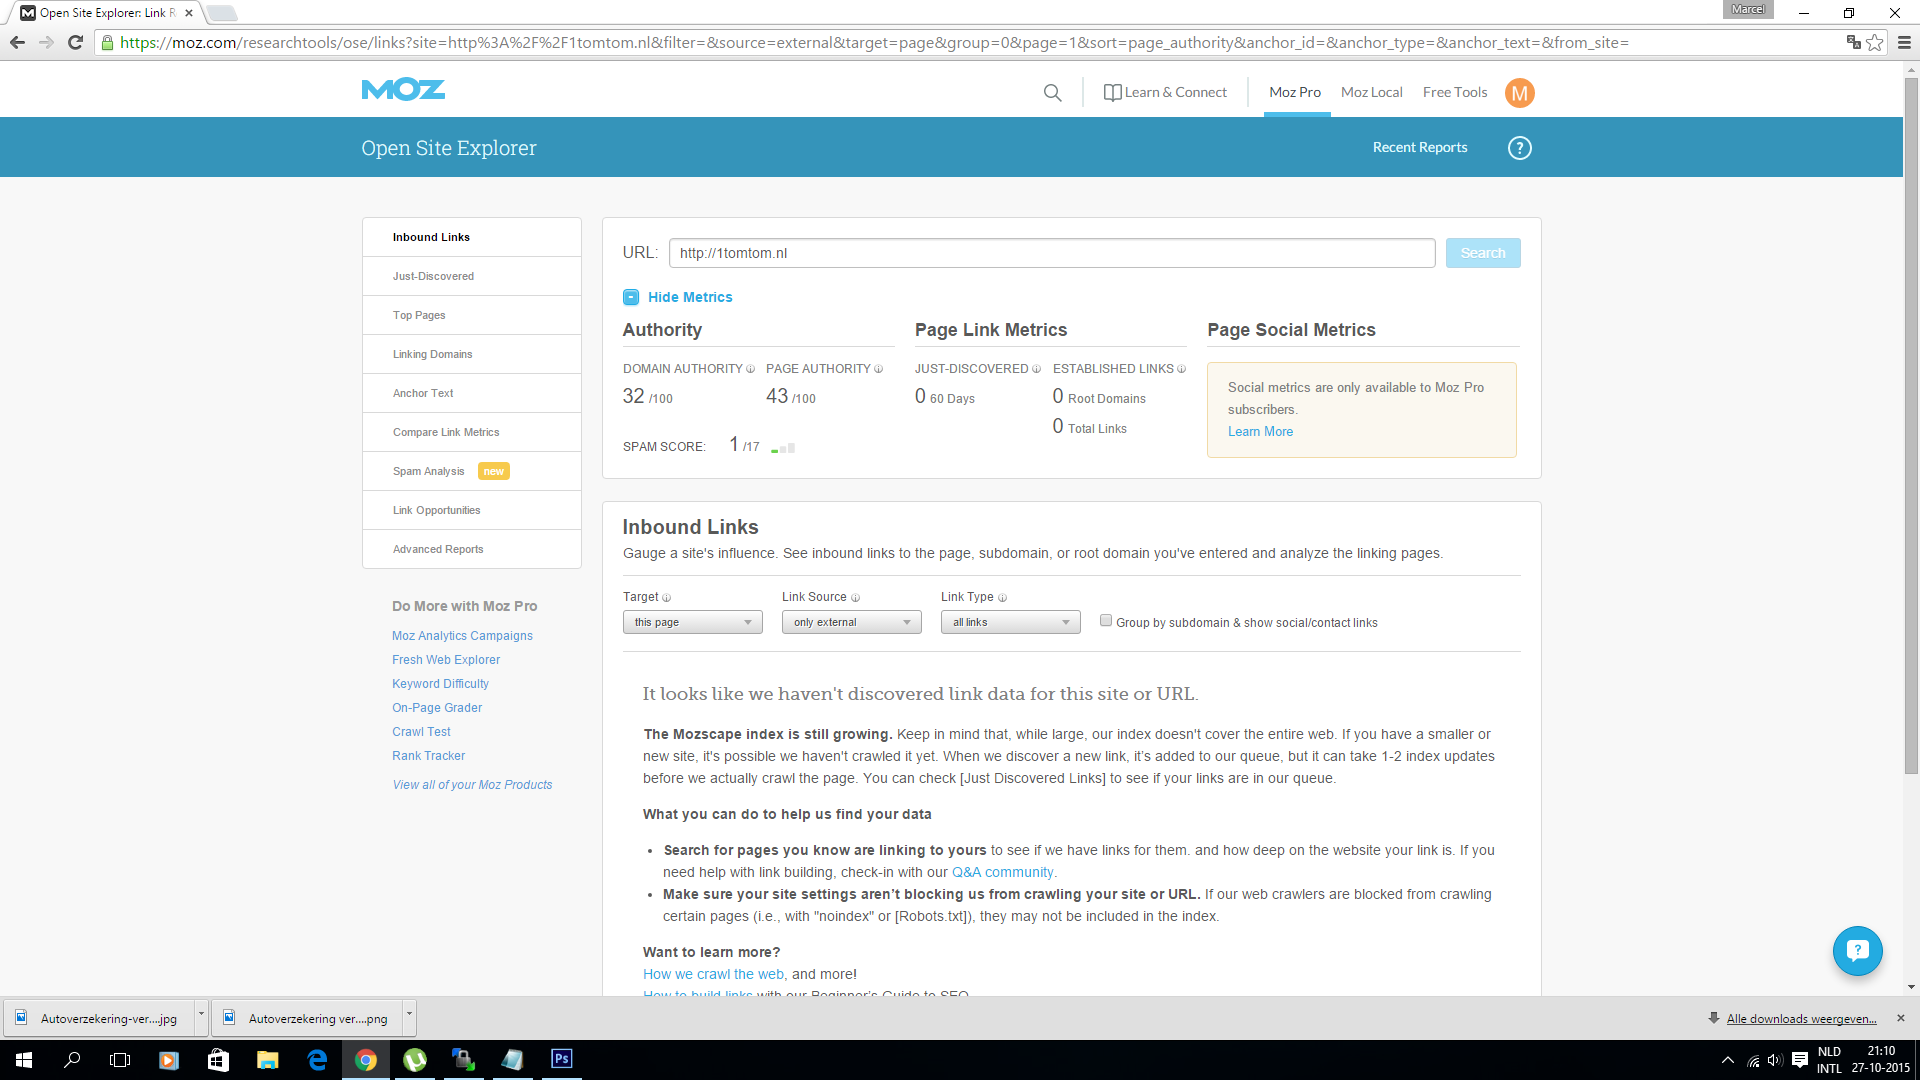The image size is (1920, 1080).
Task: Open the Link Source 'only external' dropdown
Action: coord(851,622)
